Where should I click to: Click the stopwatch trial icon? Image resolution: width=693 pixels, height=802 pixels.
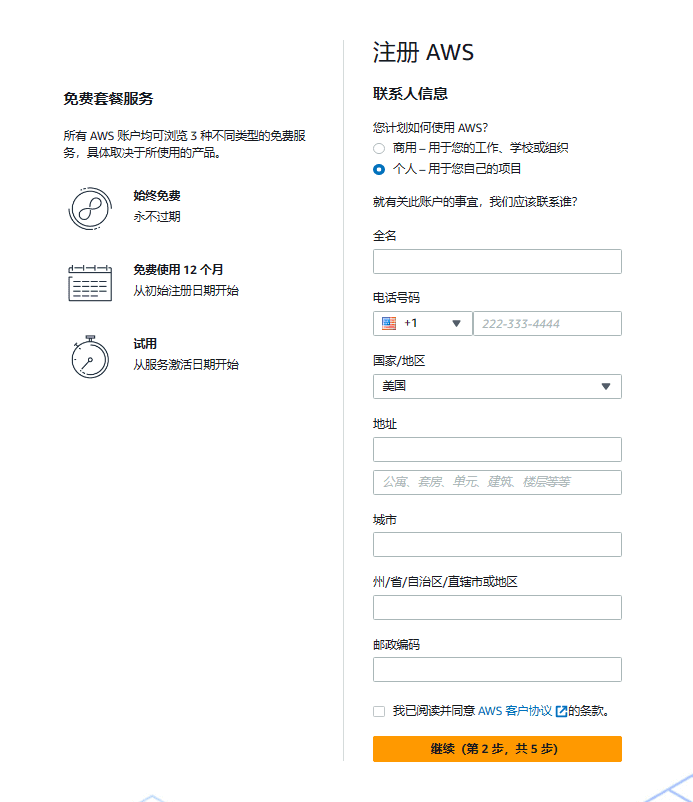pyautogui.click(x=90, y=357)
